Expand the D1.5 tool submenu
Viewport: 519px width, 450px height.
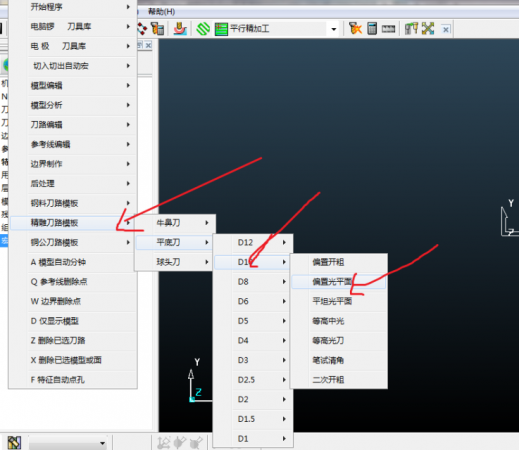click(253, 419)
